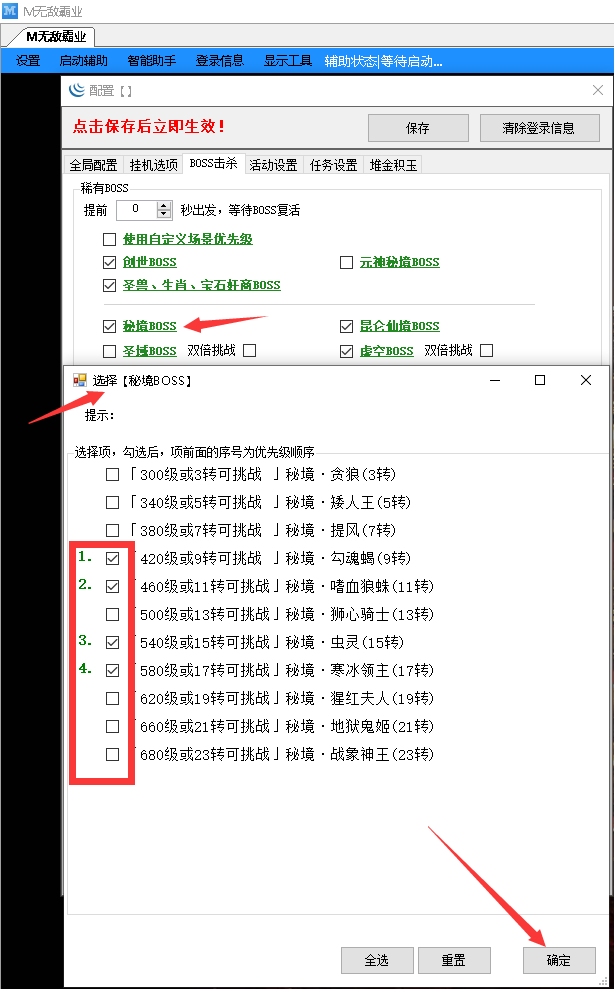Click the 确定 button

559,960
